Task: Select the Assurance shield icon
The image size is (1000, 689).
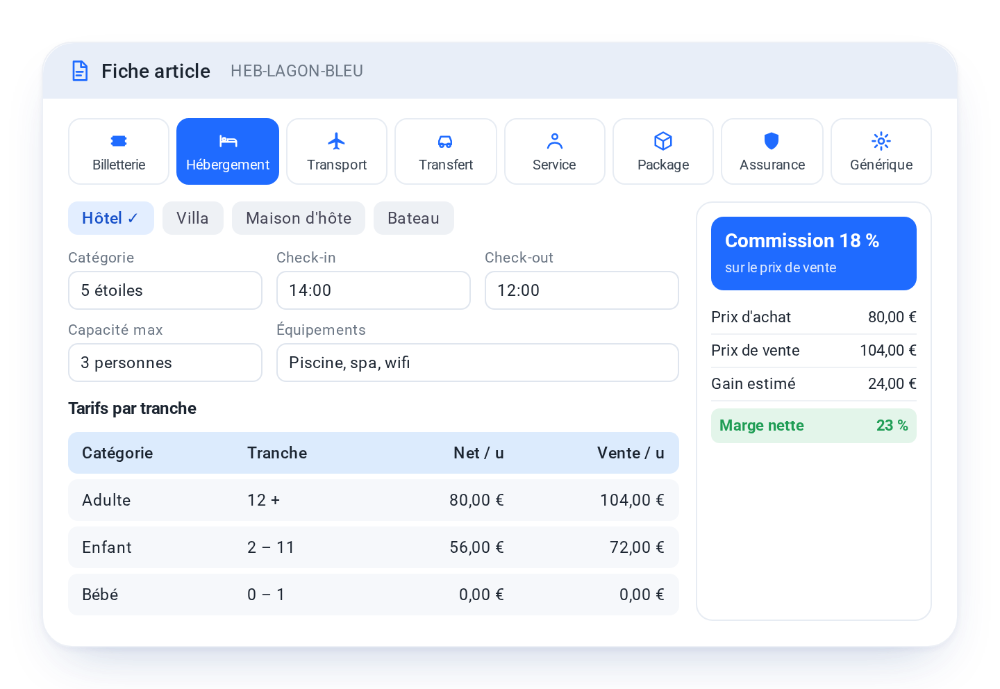Action: tap(772, 141)
